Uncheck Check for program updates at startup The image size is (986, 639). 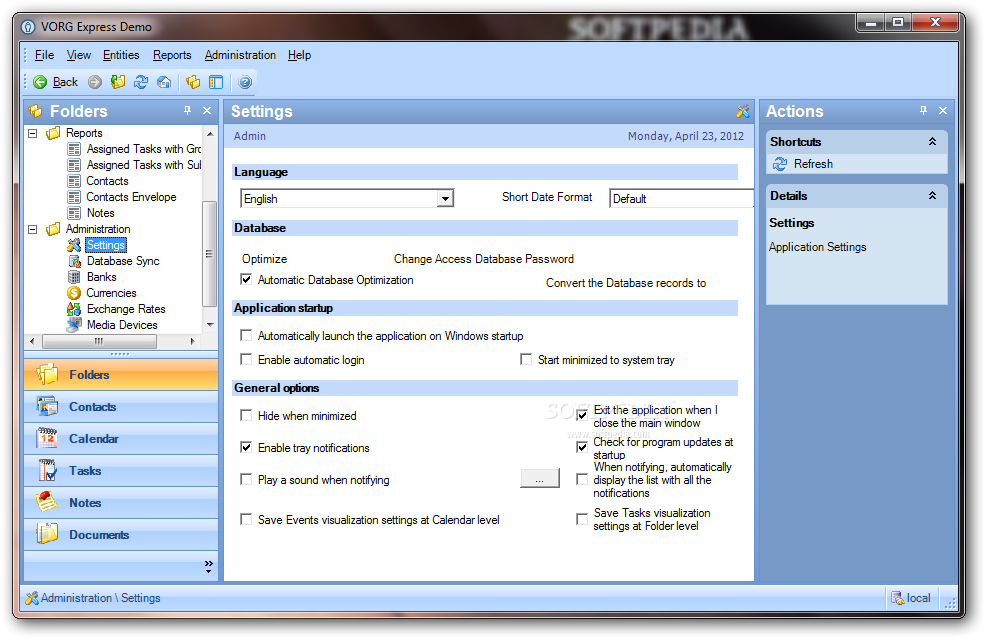coord(582,448)
